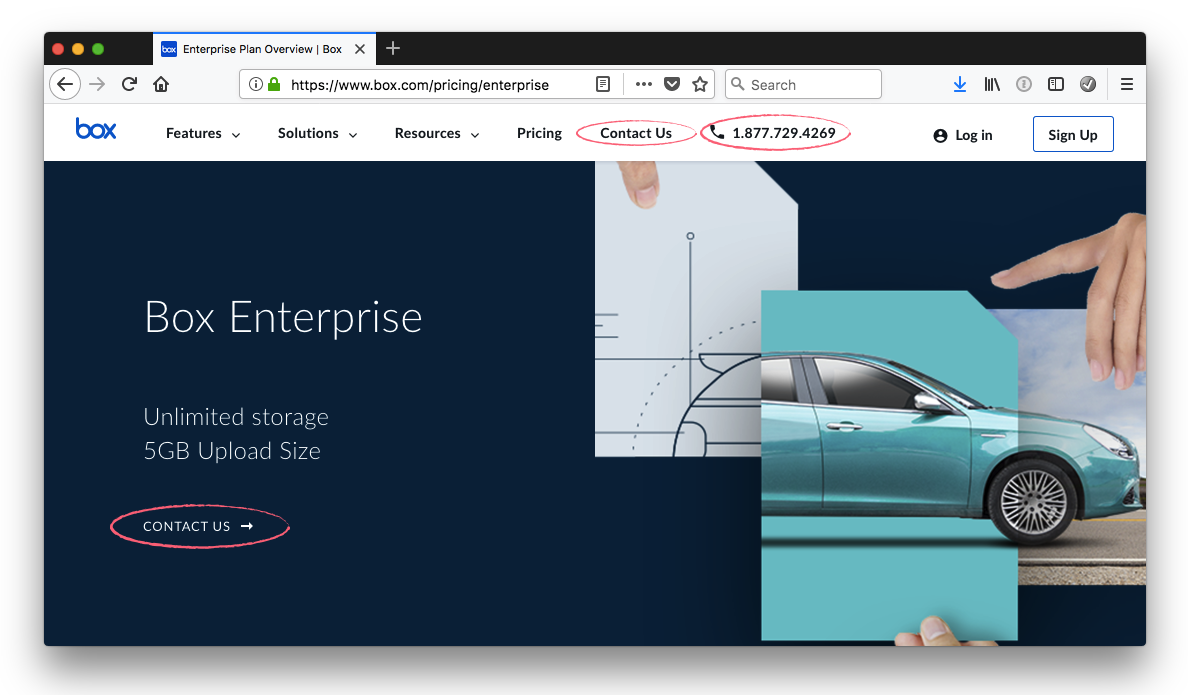Click the phone icon beside the number

click(717, 133)
